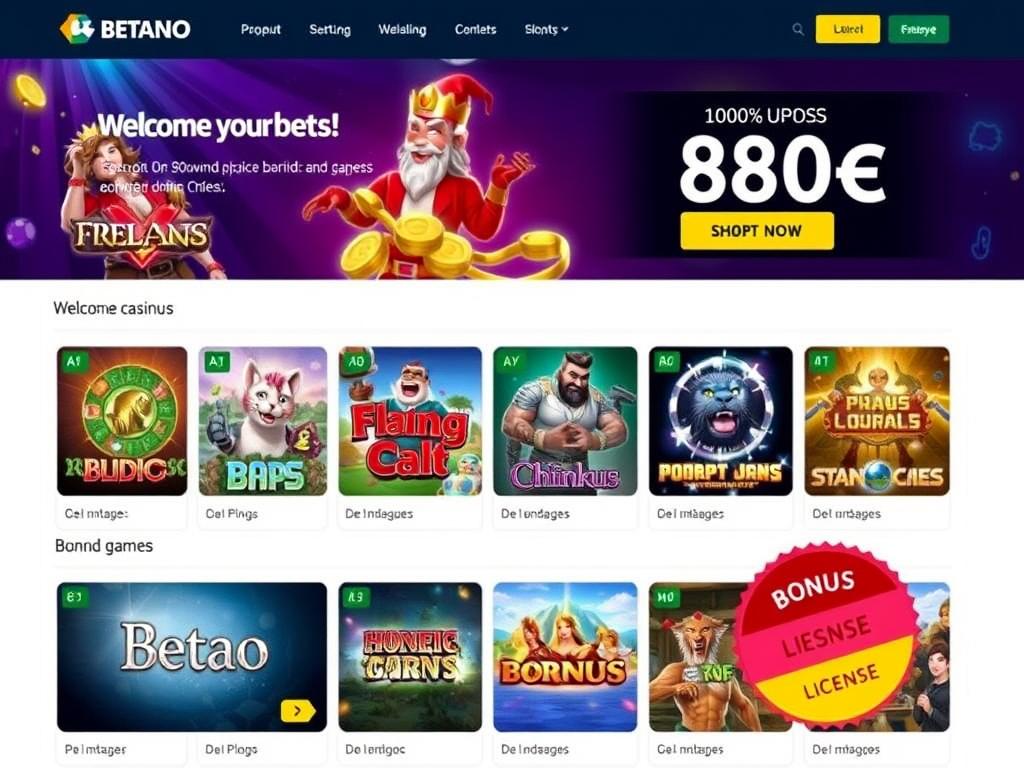This screenshot has width=1024, height=768.
Task: Open the Serting menu item
Action: tap(330, 29)
